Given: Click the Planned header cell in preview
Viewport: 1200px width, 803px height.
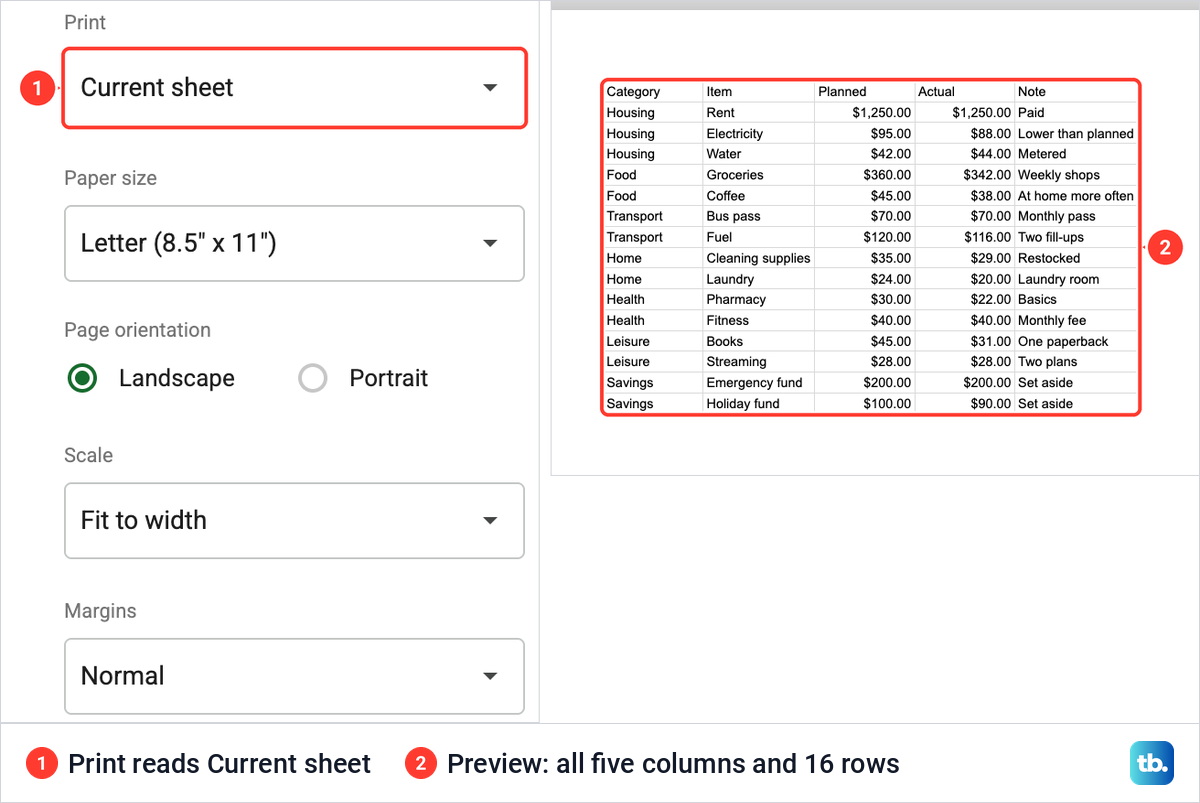Looking at the screenshot, I should 864,92.
